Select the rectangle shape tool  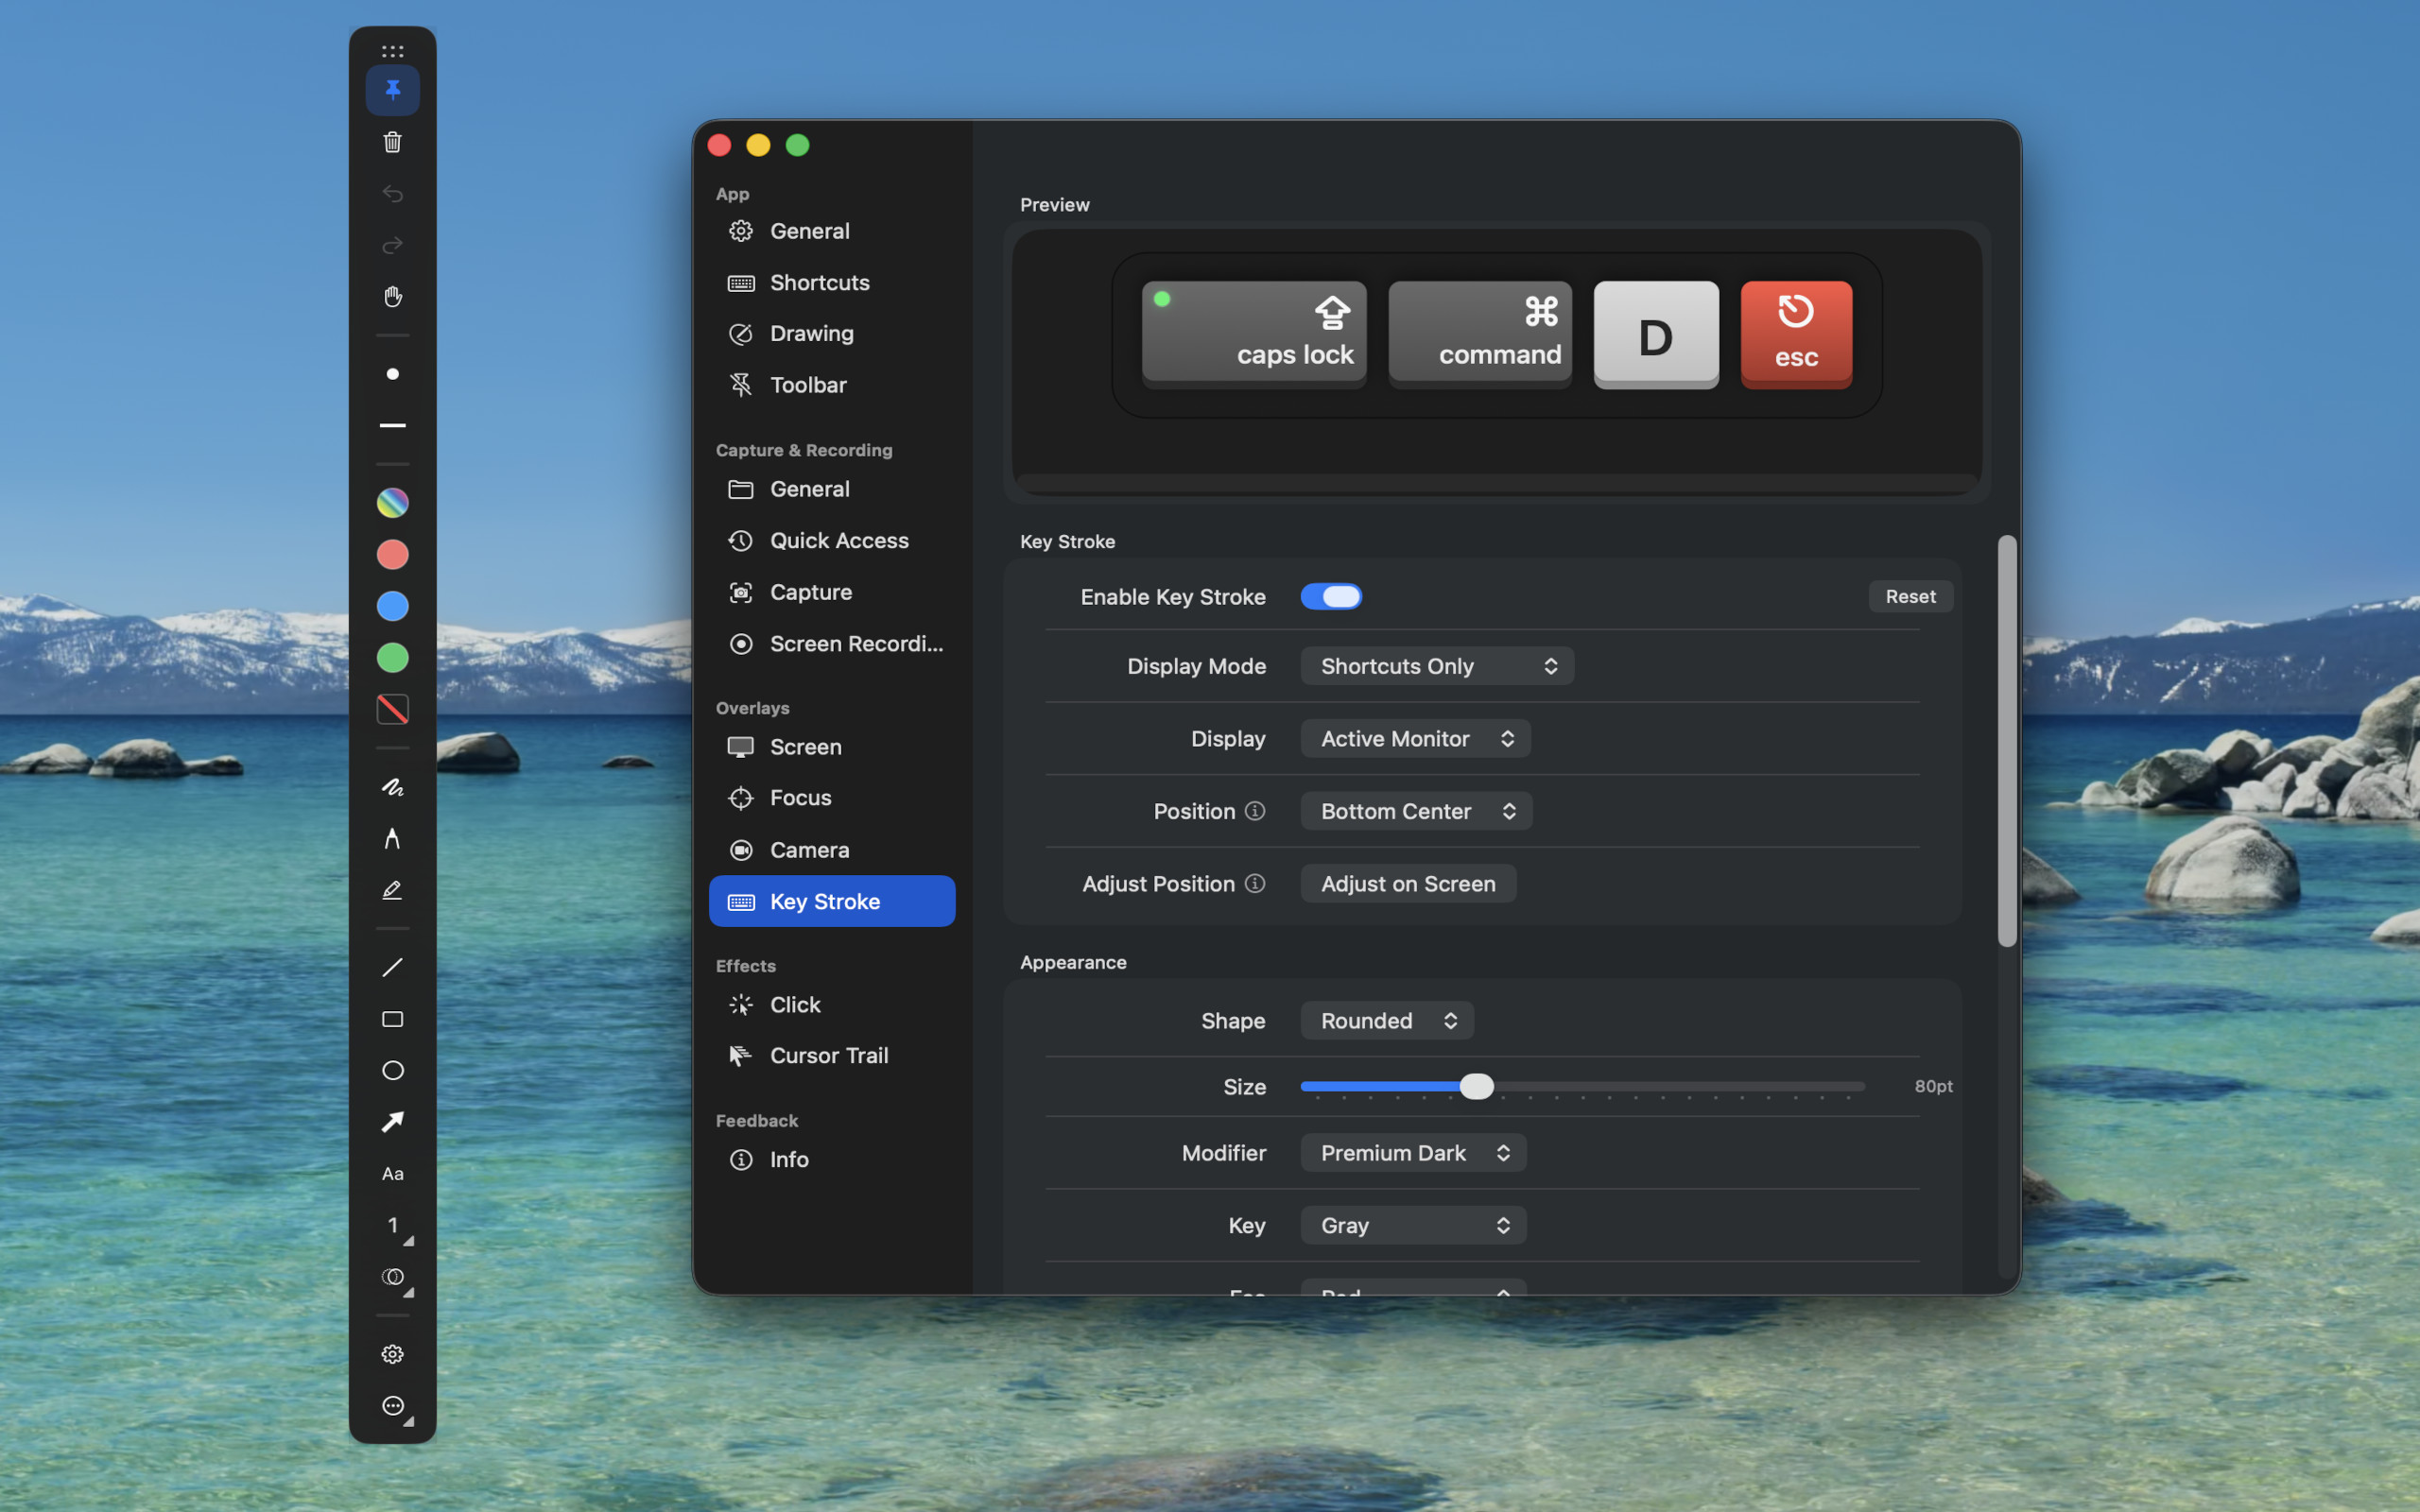pyautogui.click(x=392, y=1019)
